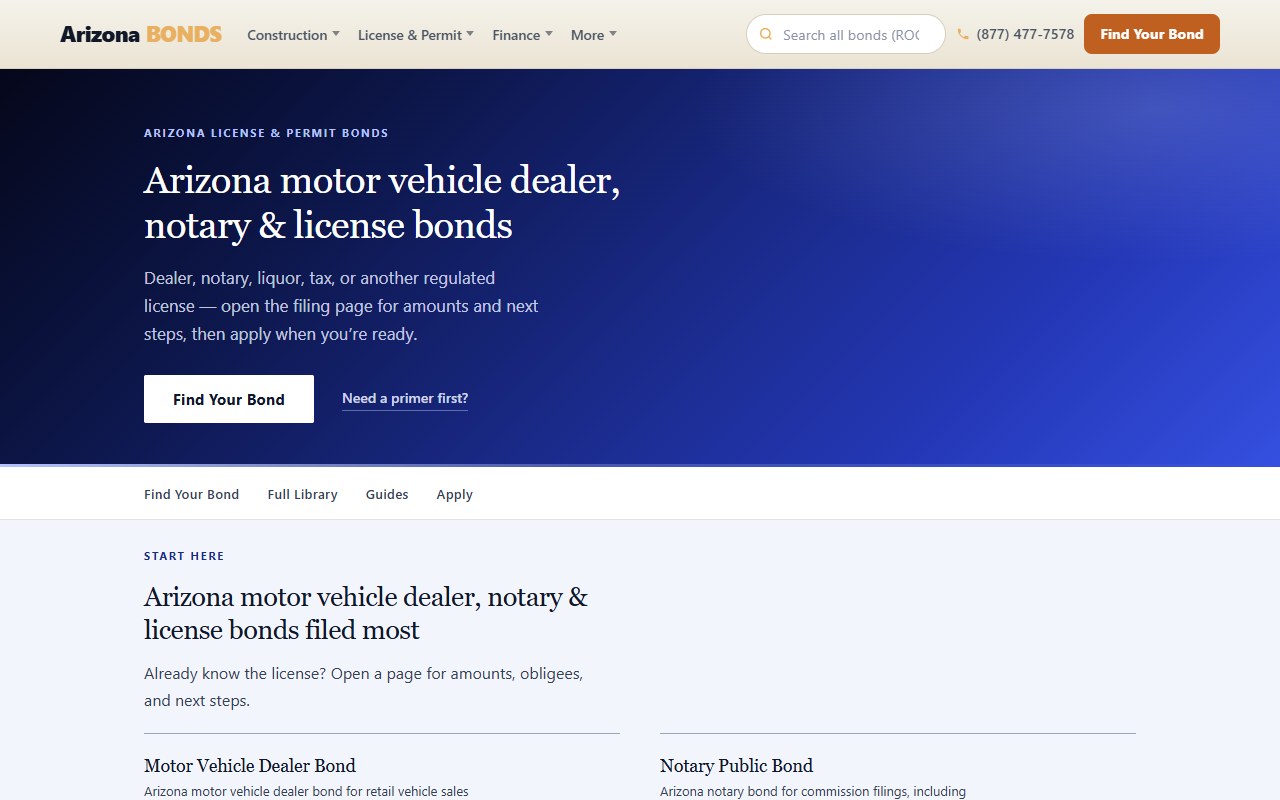Open the License & Permit dropdown

pos(416,35)
